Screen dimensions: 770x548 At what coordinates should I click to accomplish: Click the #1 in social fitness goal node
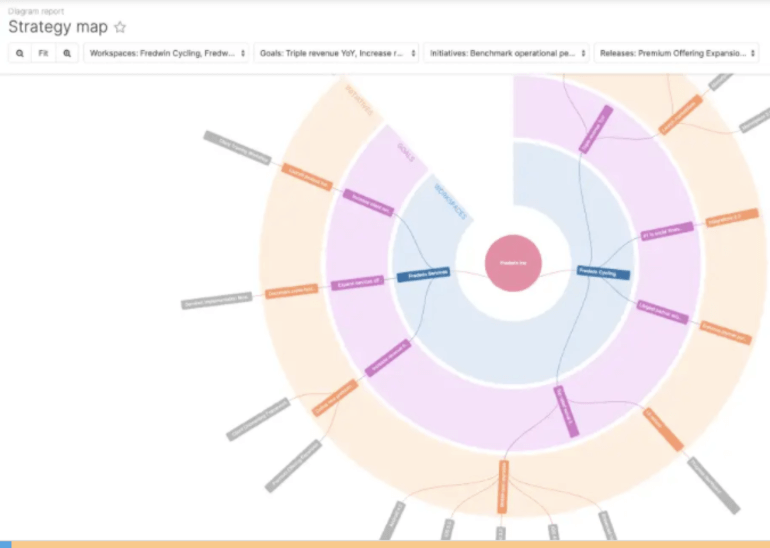(667, 231)
